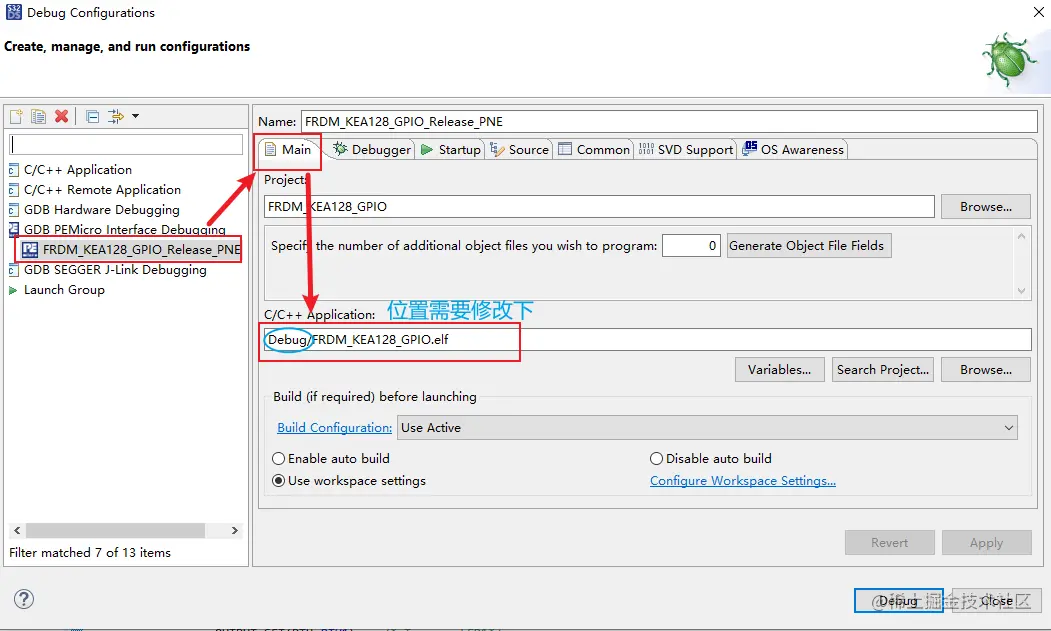The height and width of the screenshot is (631, 1051).
Task: Click the C/C++ Remote Application tree icon
Action: pyautogui.click(x=13, y=190)
